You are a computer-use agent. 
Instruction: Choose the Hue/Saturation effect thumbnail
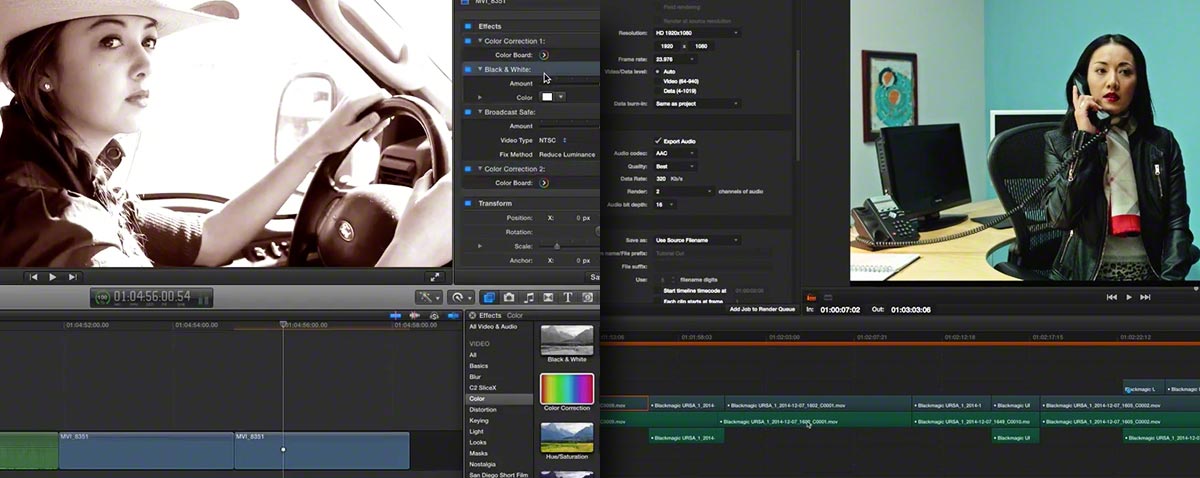pyautogui.click(x=567, y=437)
